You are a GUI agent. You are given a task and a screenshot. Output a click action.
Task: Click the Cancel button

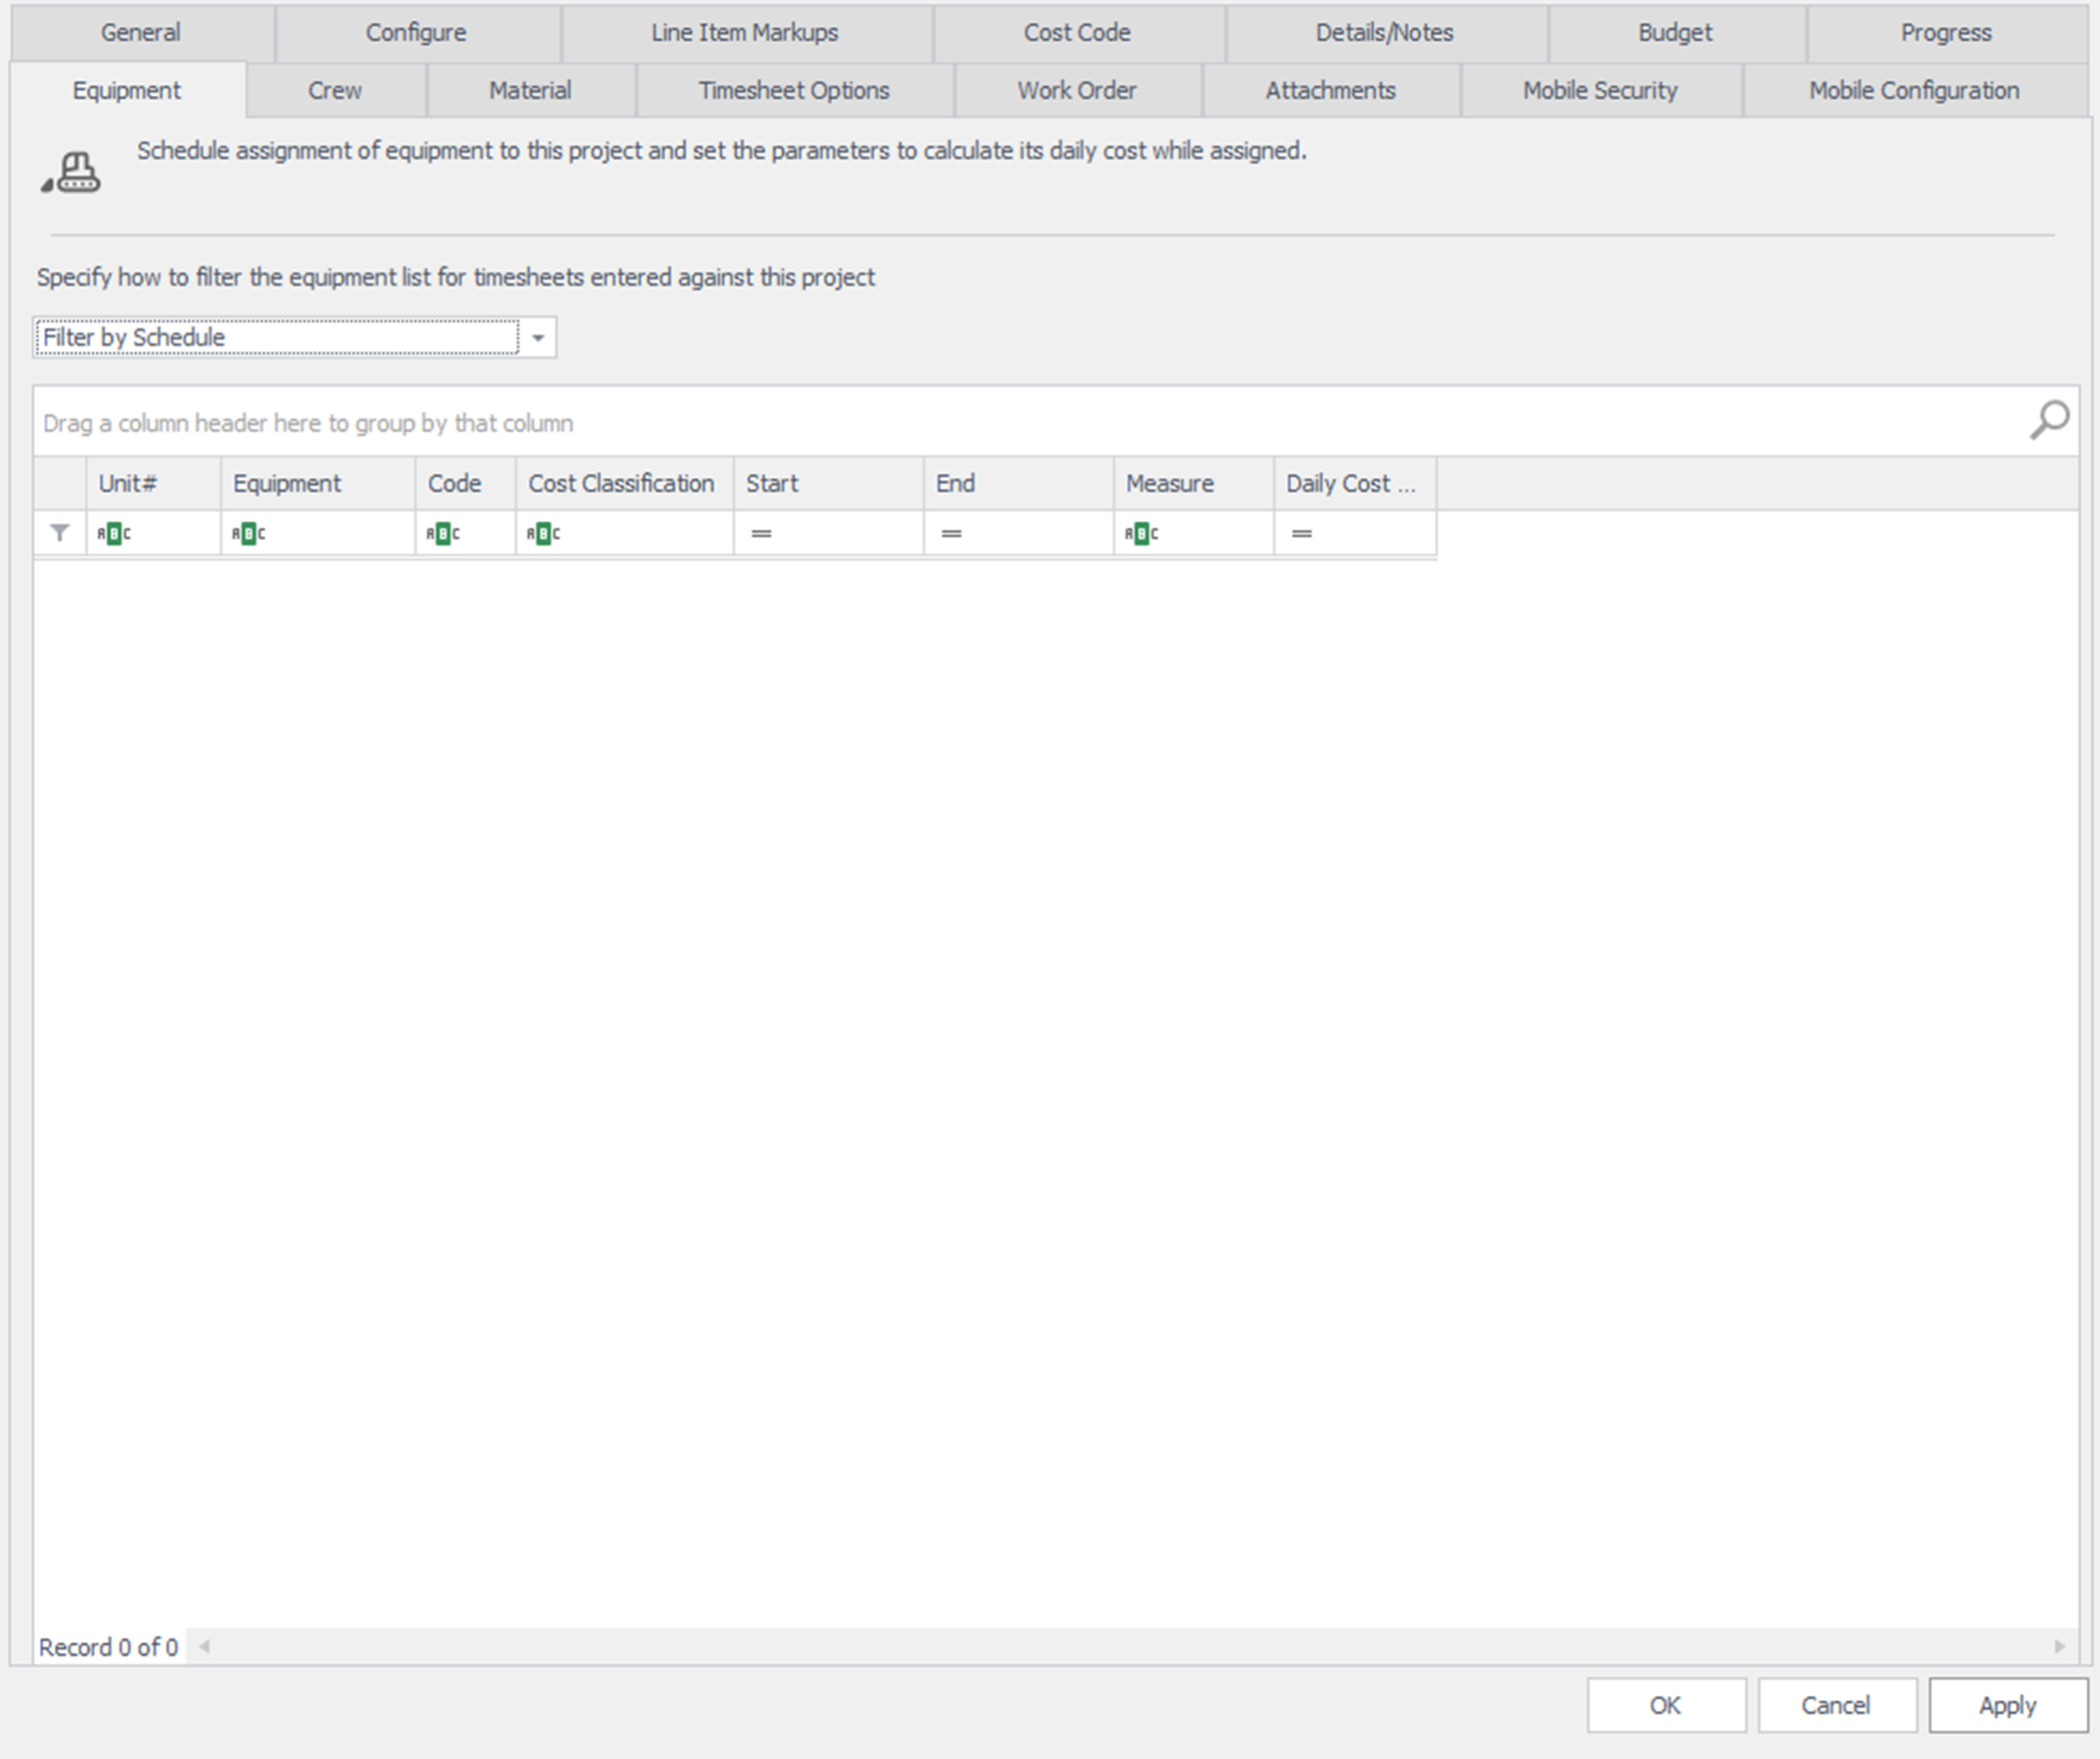coord(1835,1705)
